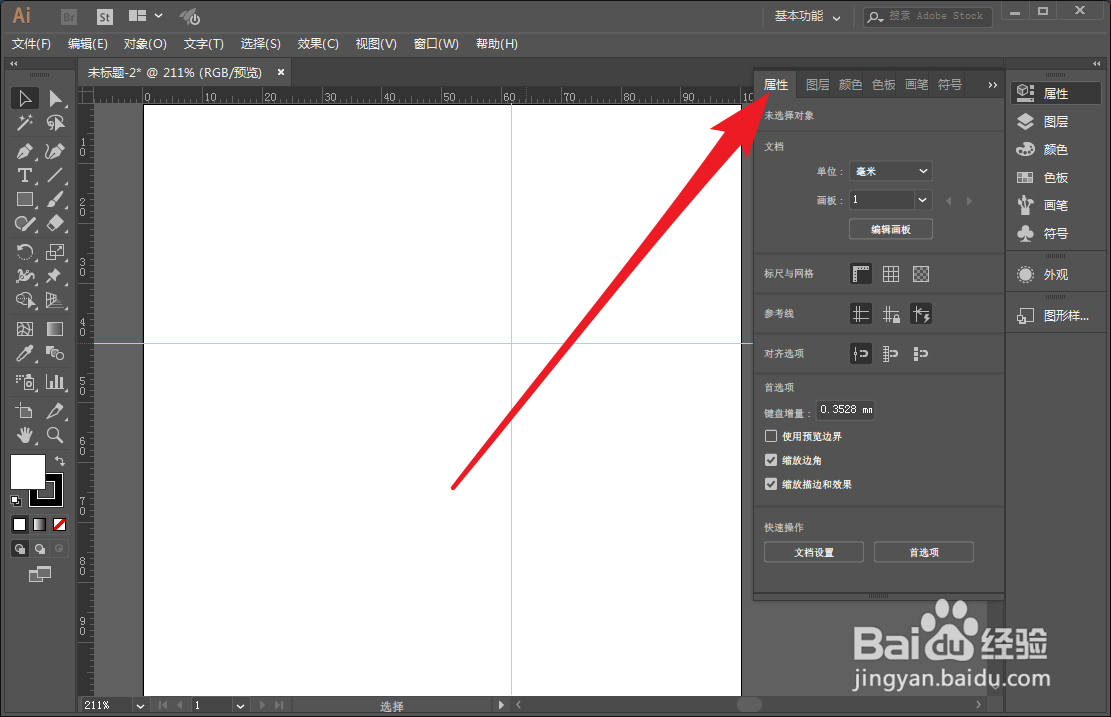Click the 编辑画板 button
The height and width of the screenshot is (717, 1111).
point(891,229)
